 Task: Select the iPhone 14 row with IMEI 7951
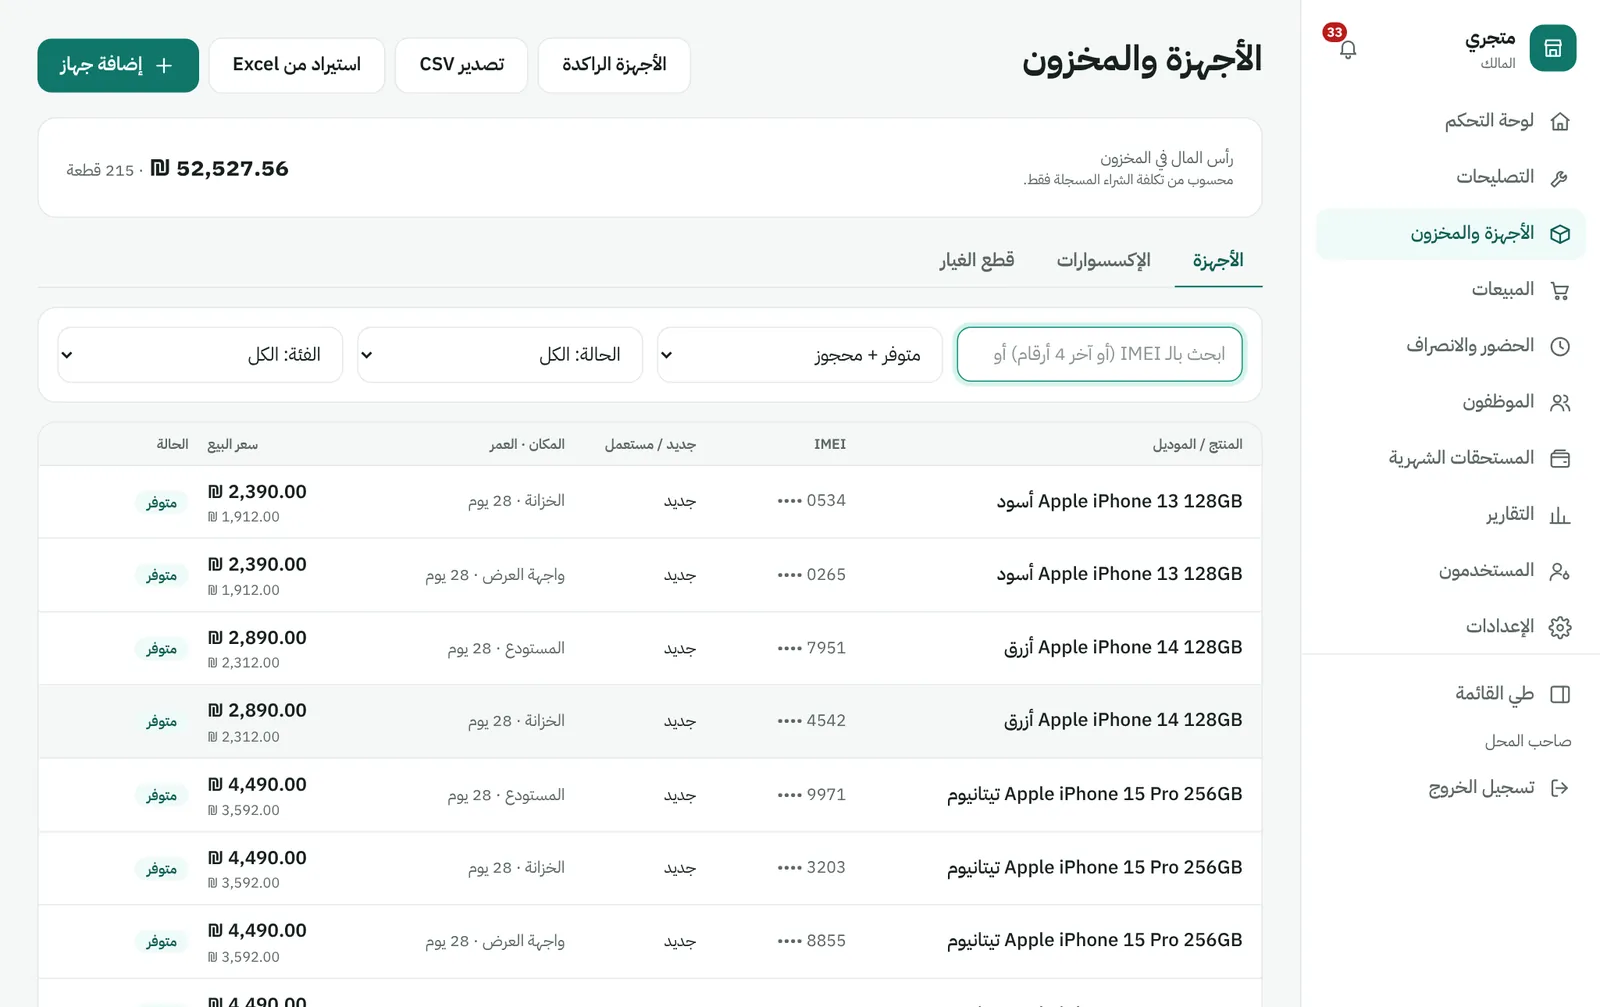[x=650, y=648]
